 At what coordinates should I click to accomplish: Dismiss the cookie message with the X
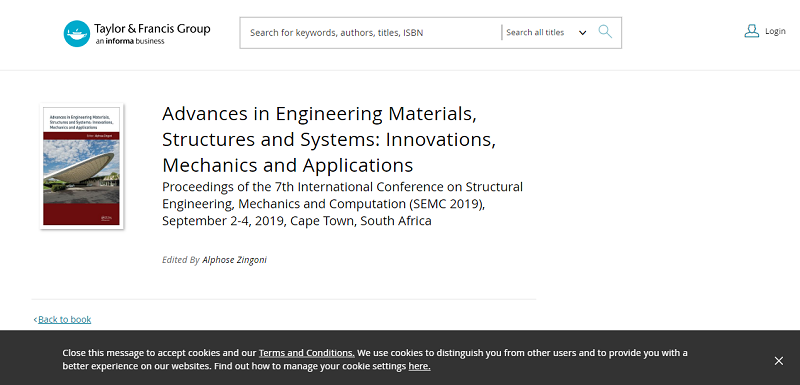coord(779,361)
